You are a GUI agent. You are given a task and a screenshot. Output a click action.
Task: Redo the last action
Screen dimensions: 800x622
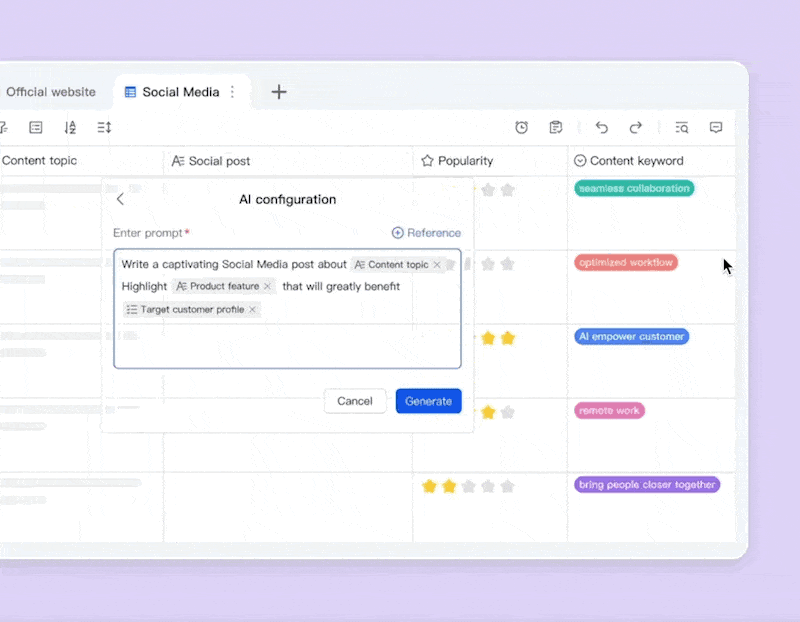pyautogui.click(x=635, y=128)
